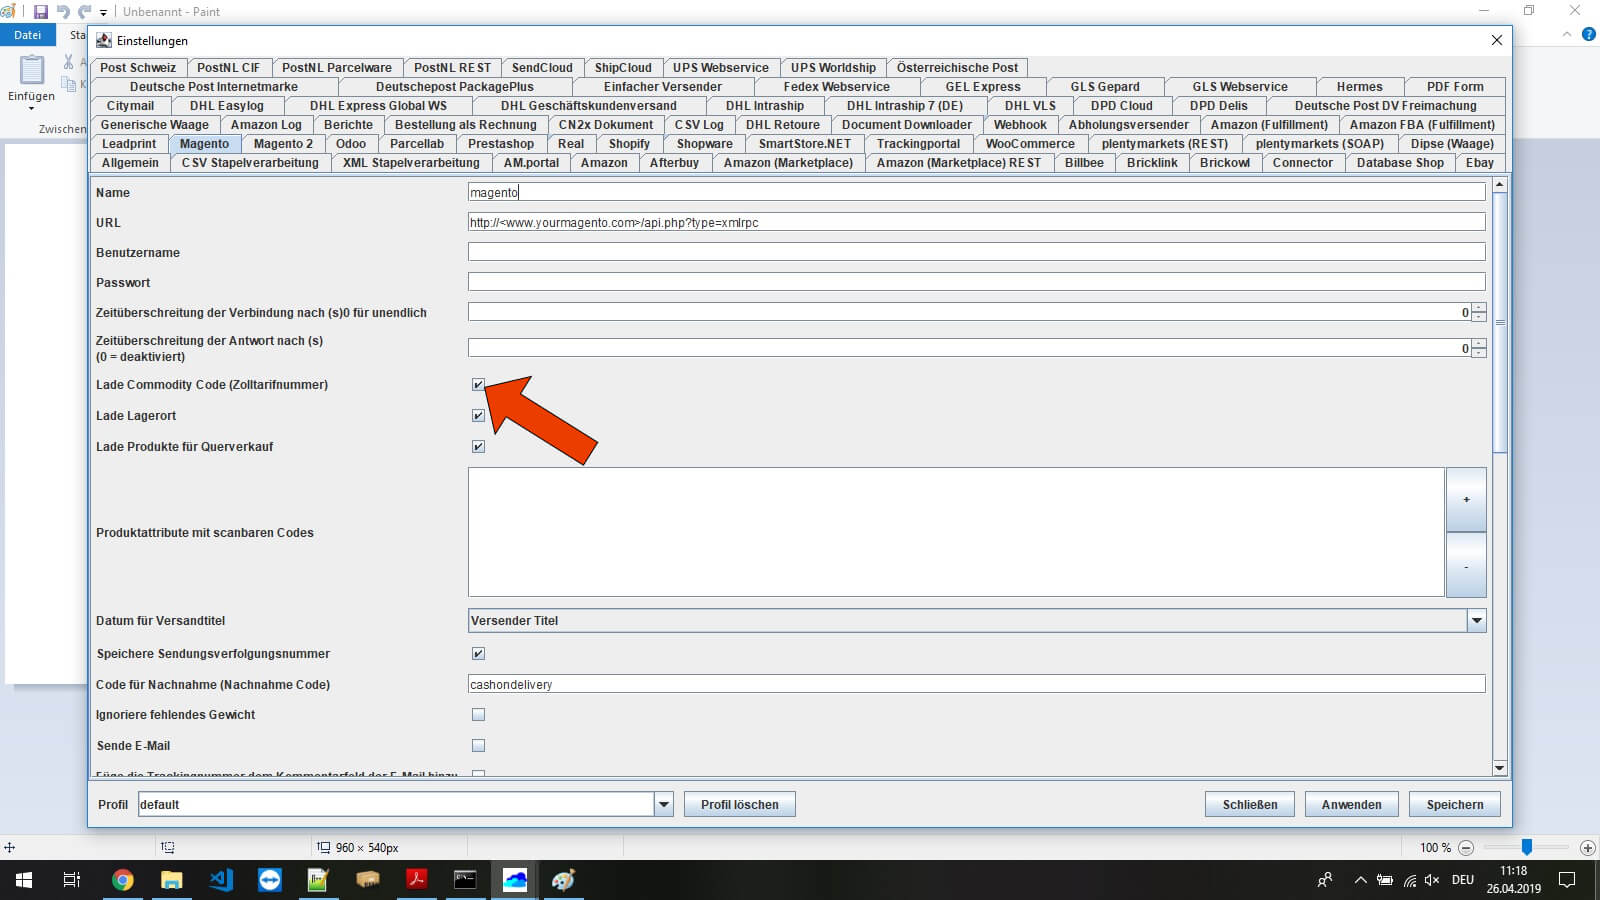1600x900 pixels.
Task: Click the DEU language indicator in tray
Action: click(1463, 880)
